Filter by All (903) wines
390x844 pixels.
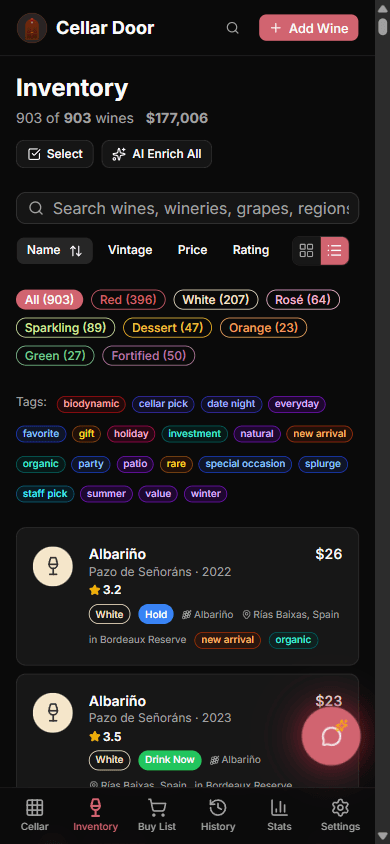click(x=49, y=299)
